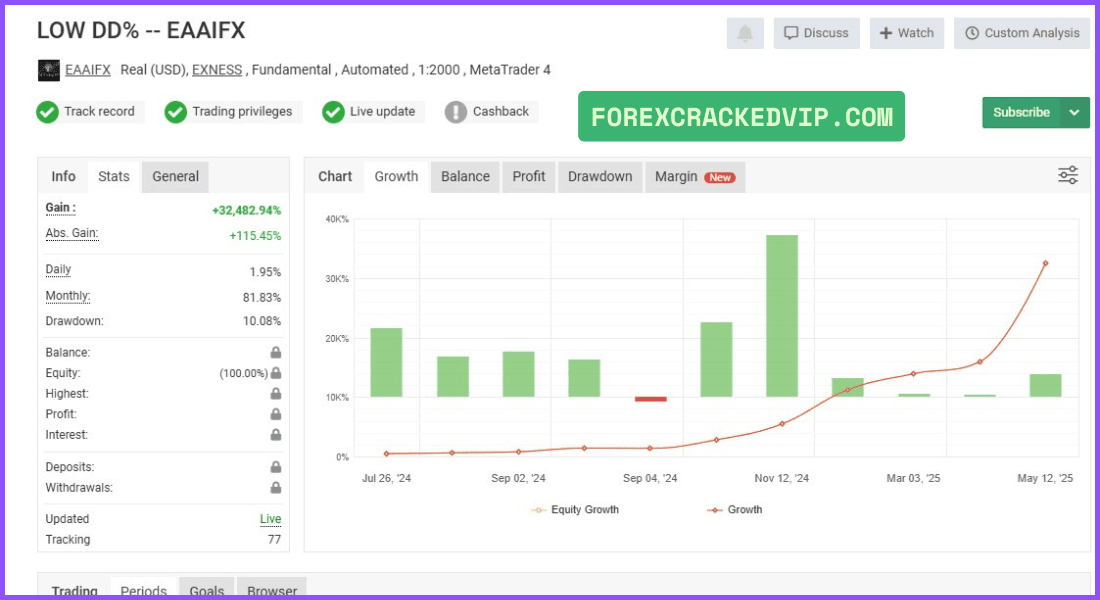Click the Trading privileges checkmark badge
1100x600 pixels.
[175, 112]
